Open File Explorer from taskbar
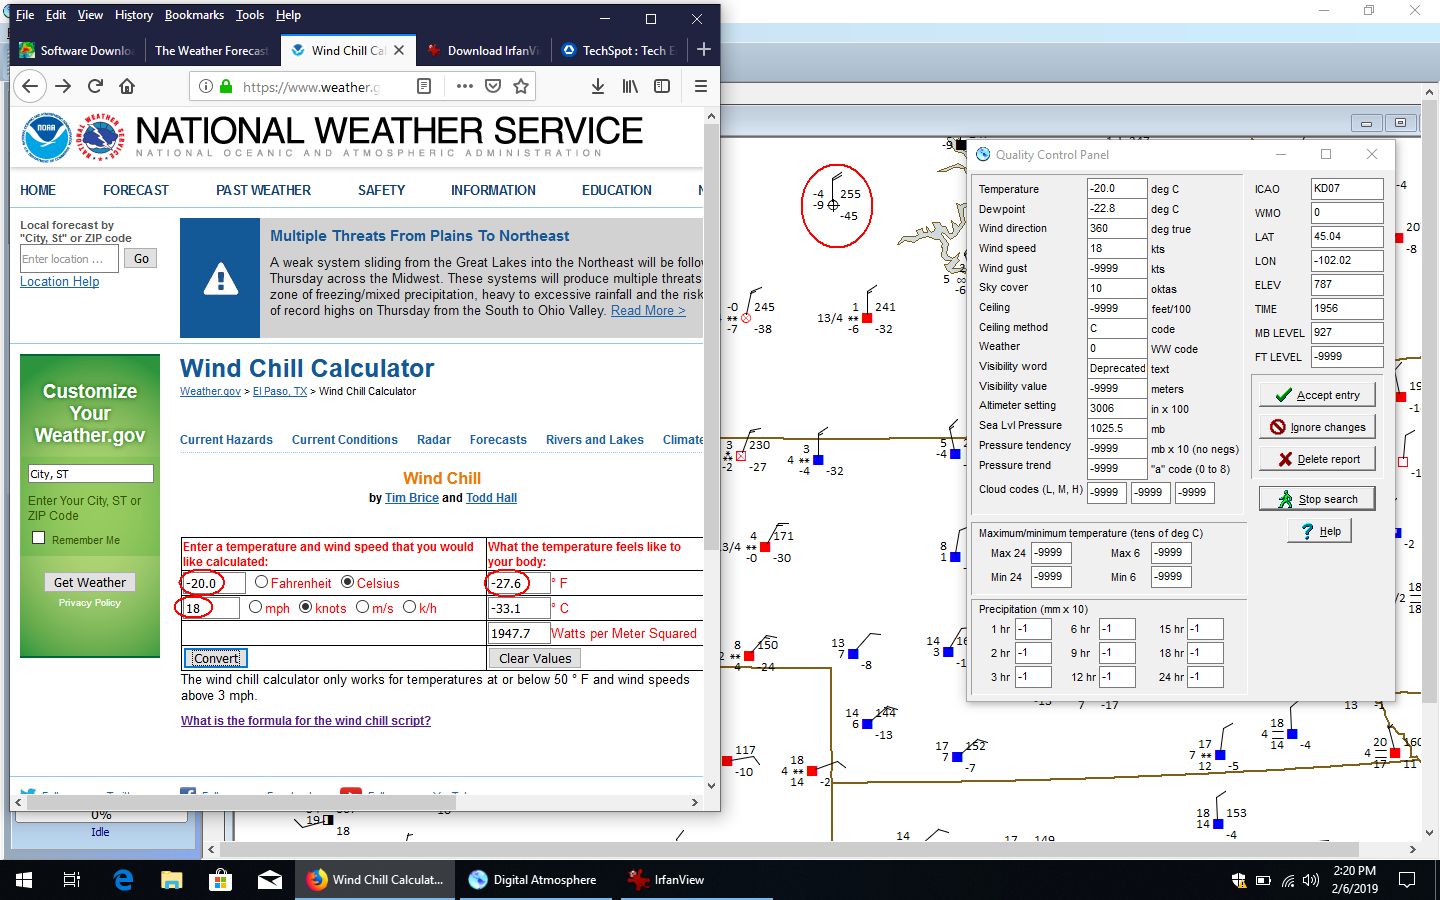 [x=172, y=880]
